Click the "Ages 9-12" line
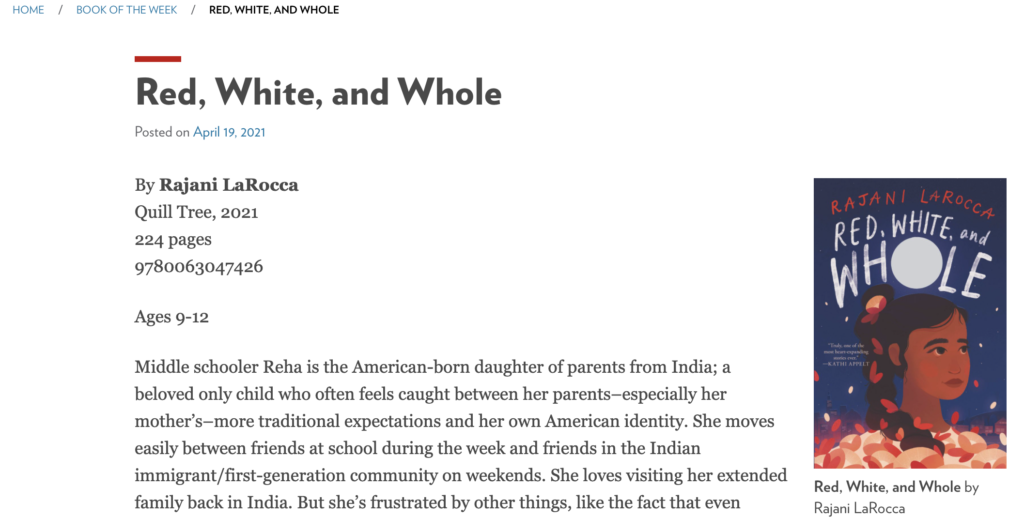Screen dimensions: 1024x518 pos(171,317)
